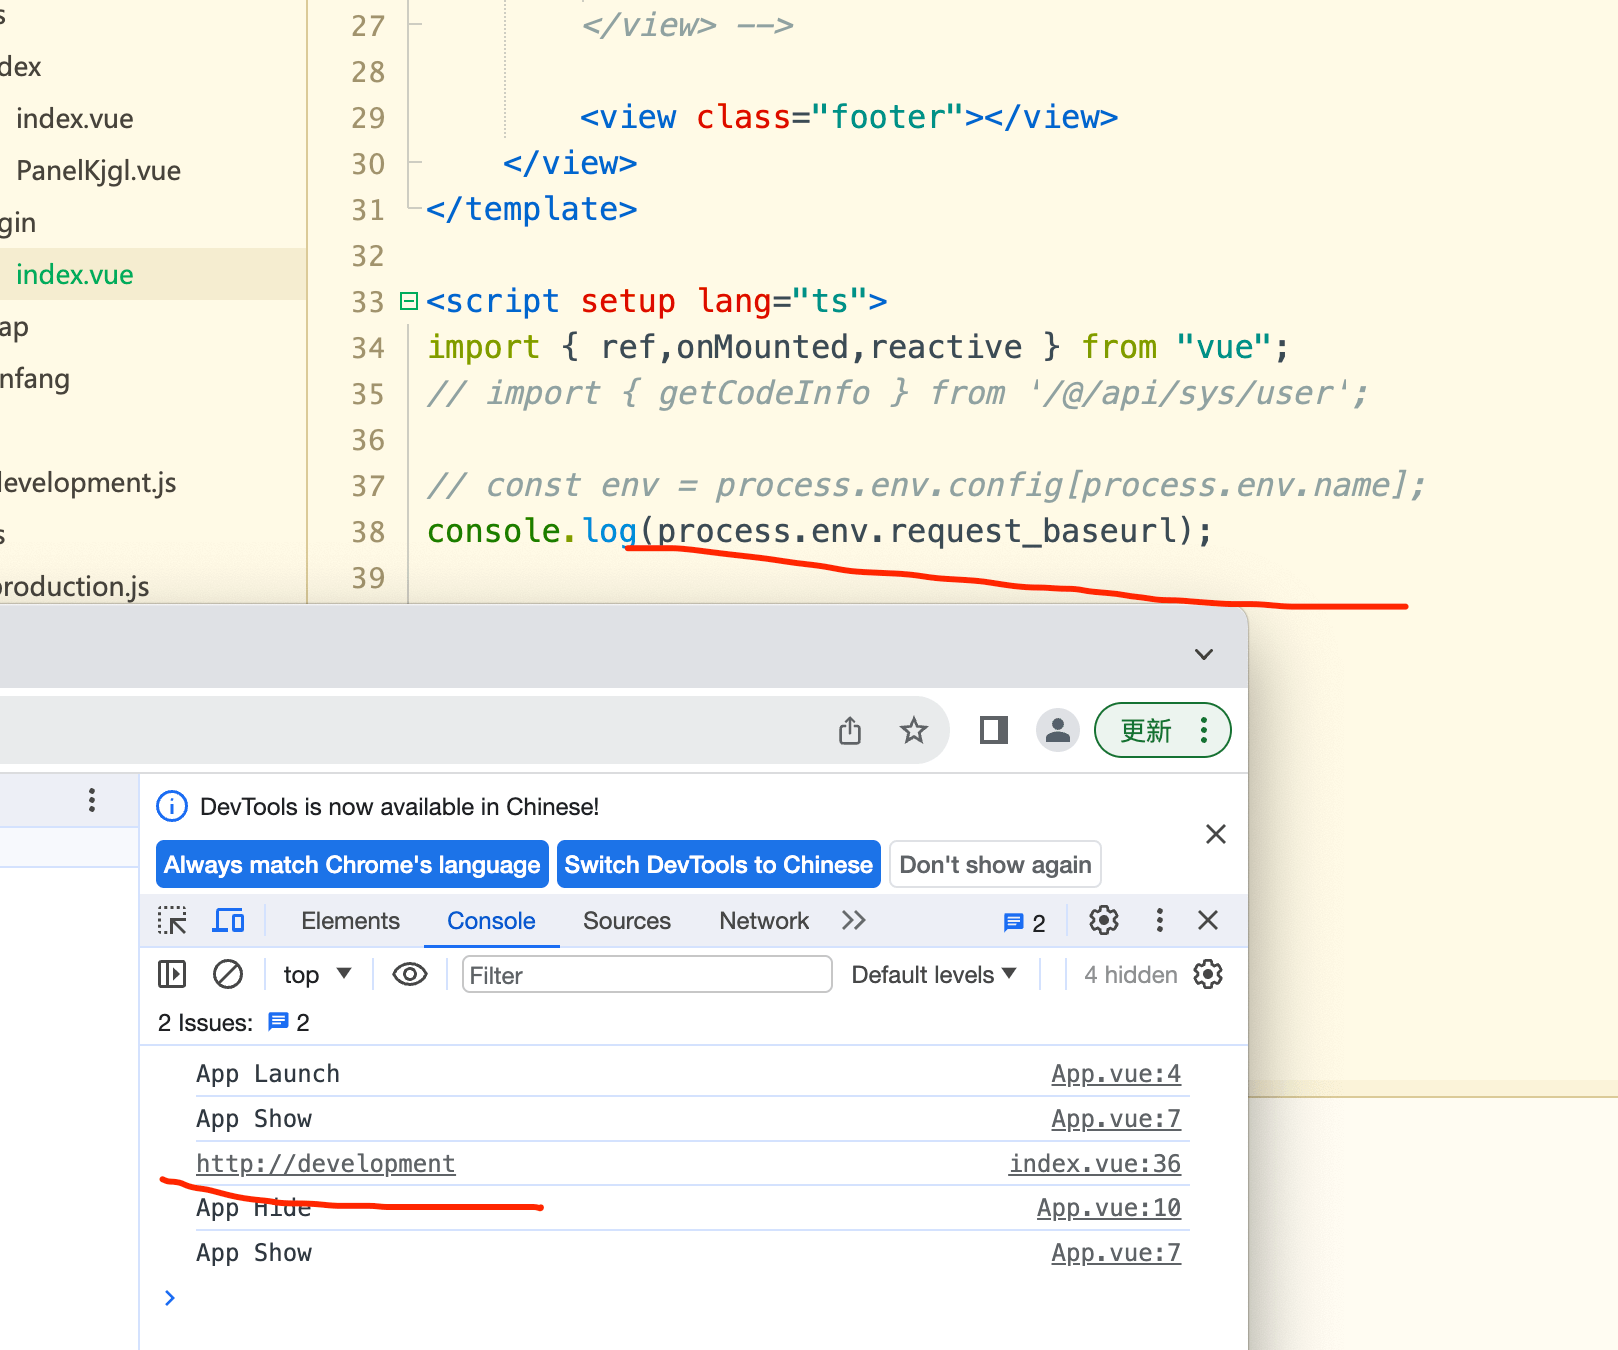Image resolution: width=1618 pixels, height=1350 pixels.
Task: Show more DevTools tabs chevron
Action: pos(853,920)
